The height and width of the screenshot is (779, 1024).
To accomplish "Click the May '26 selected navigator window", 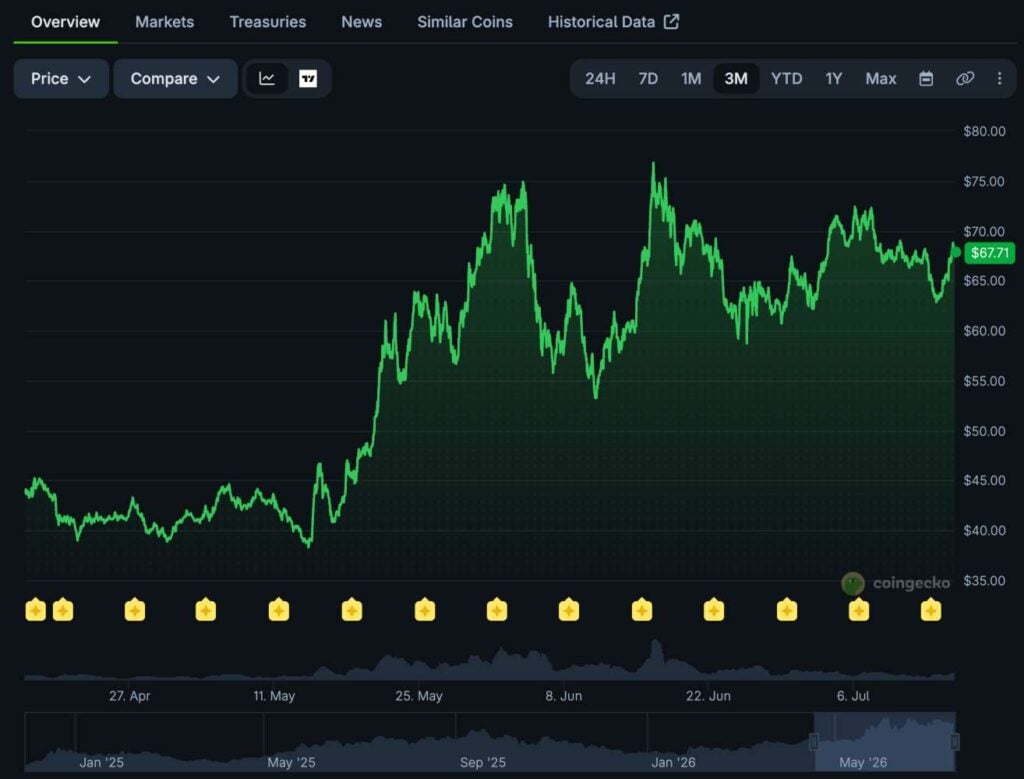I will click(884, 742).
